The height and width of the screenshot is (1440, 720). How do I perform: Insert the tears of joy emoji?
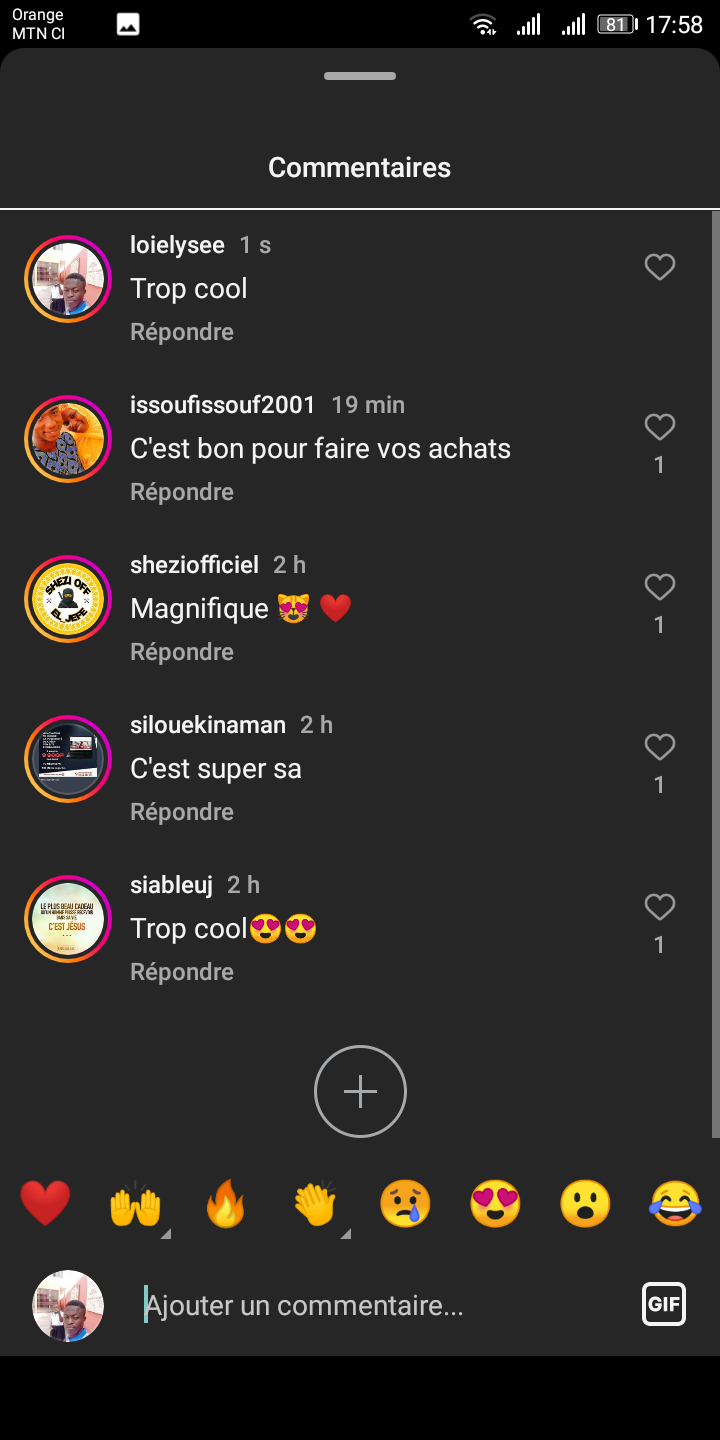(x=675, y=1203)
